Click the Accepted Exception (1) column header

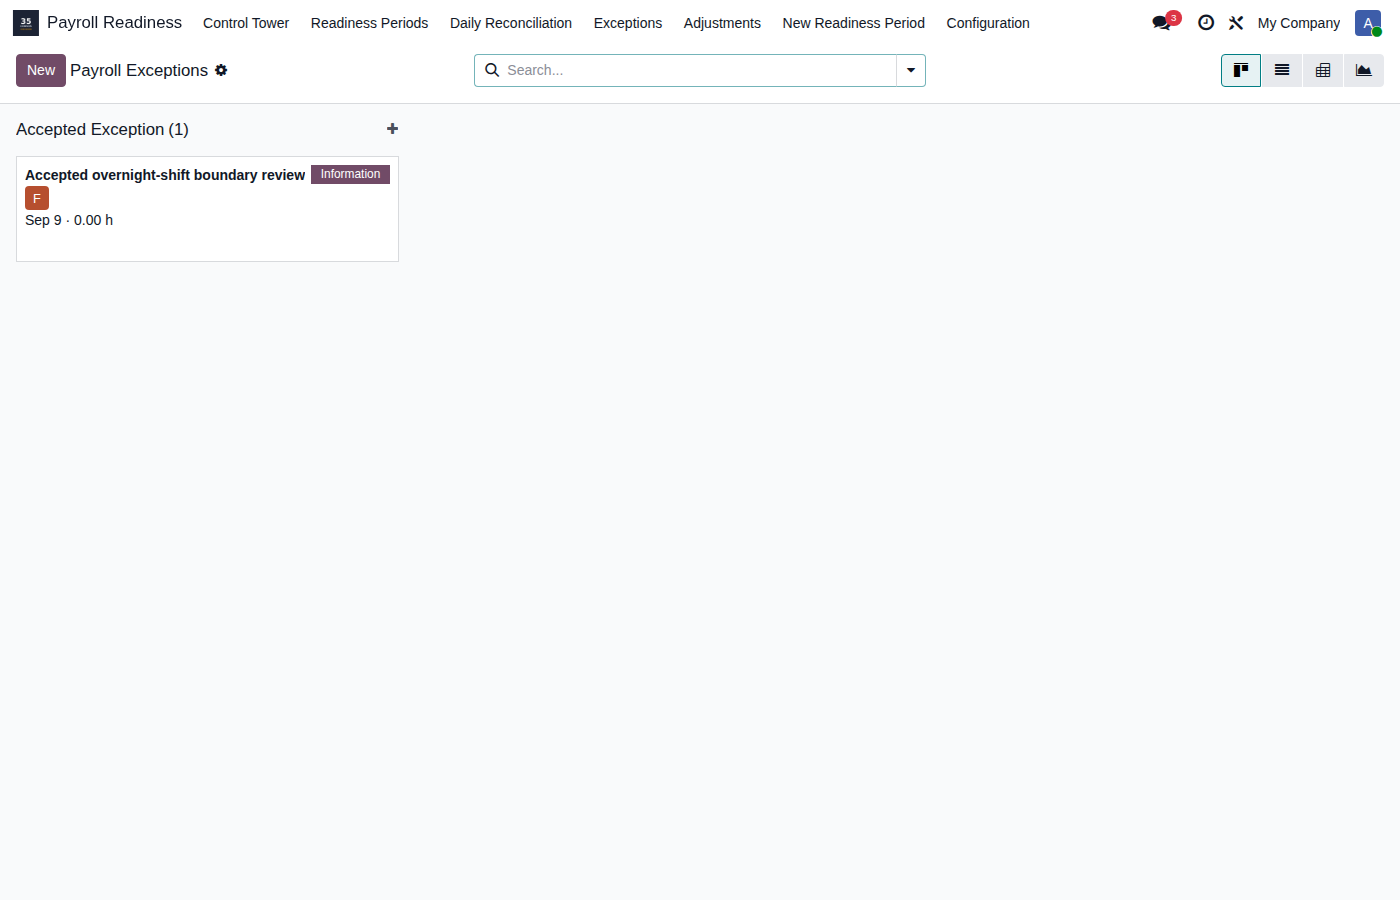(x=102, y=129)
